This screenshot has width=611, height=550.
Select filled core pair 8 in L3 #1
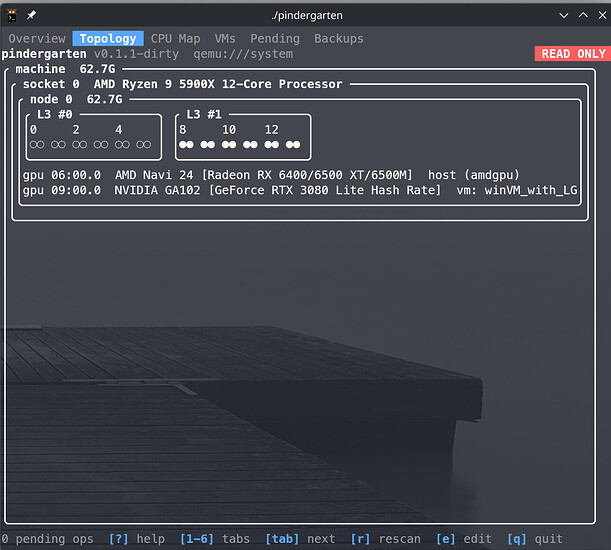186,145
